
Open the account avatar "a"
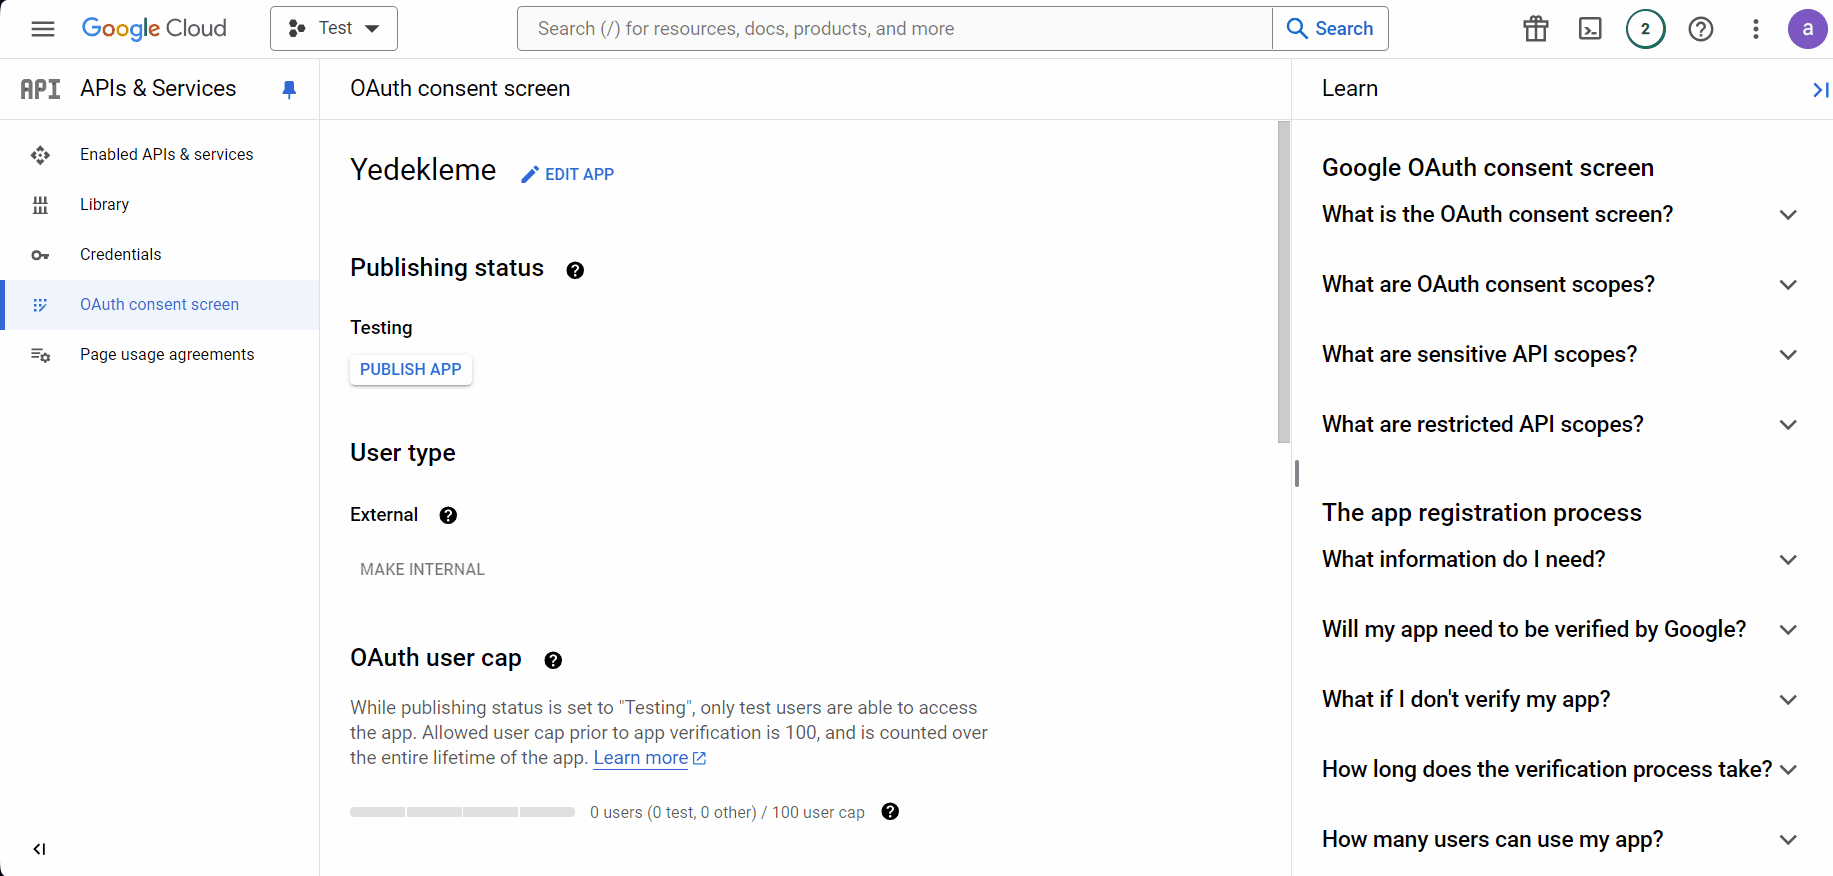pyautogui.click(x=1807, y=29)
